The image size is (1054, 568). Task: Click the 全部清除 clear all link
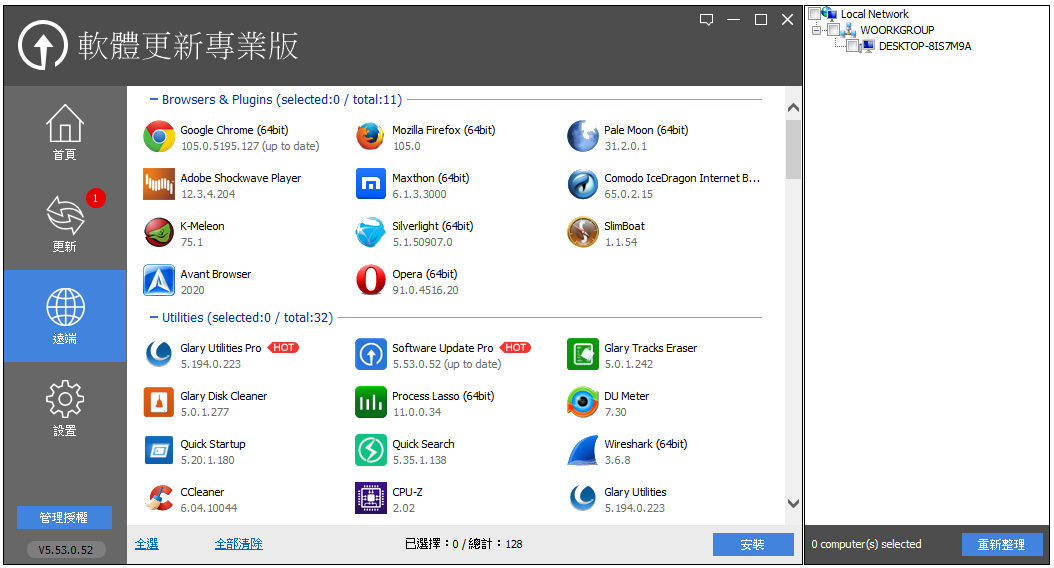click(x=239, y=544)
